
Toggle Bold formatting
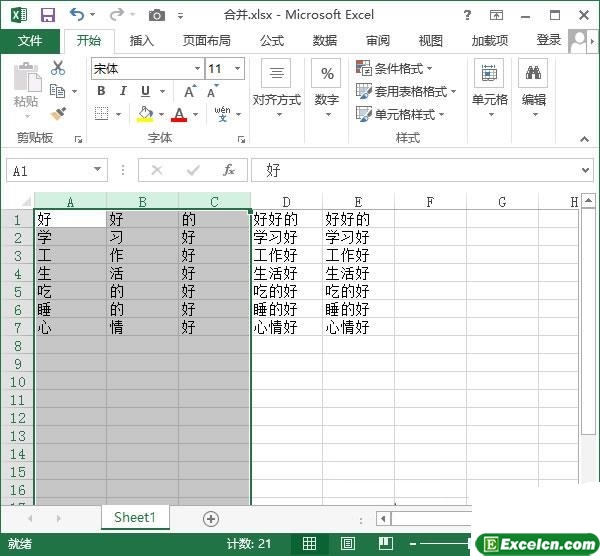[x=101, y=91]
